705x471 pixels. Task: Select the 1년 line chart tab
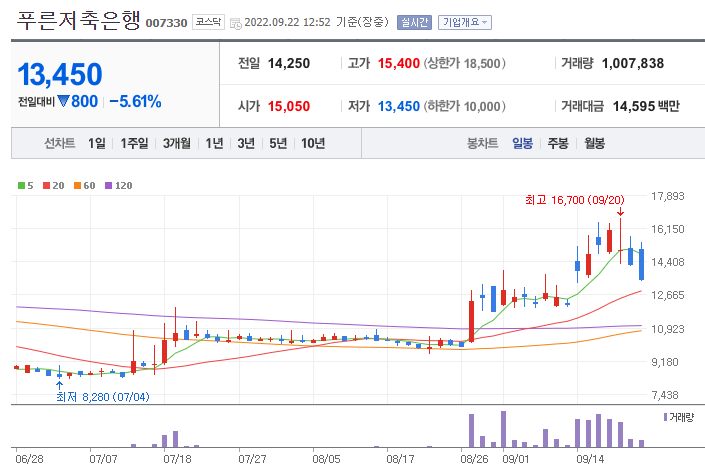[x=214, y=143]
